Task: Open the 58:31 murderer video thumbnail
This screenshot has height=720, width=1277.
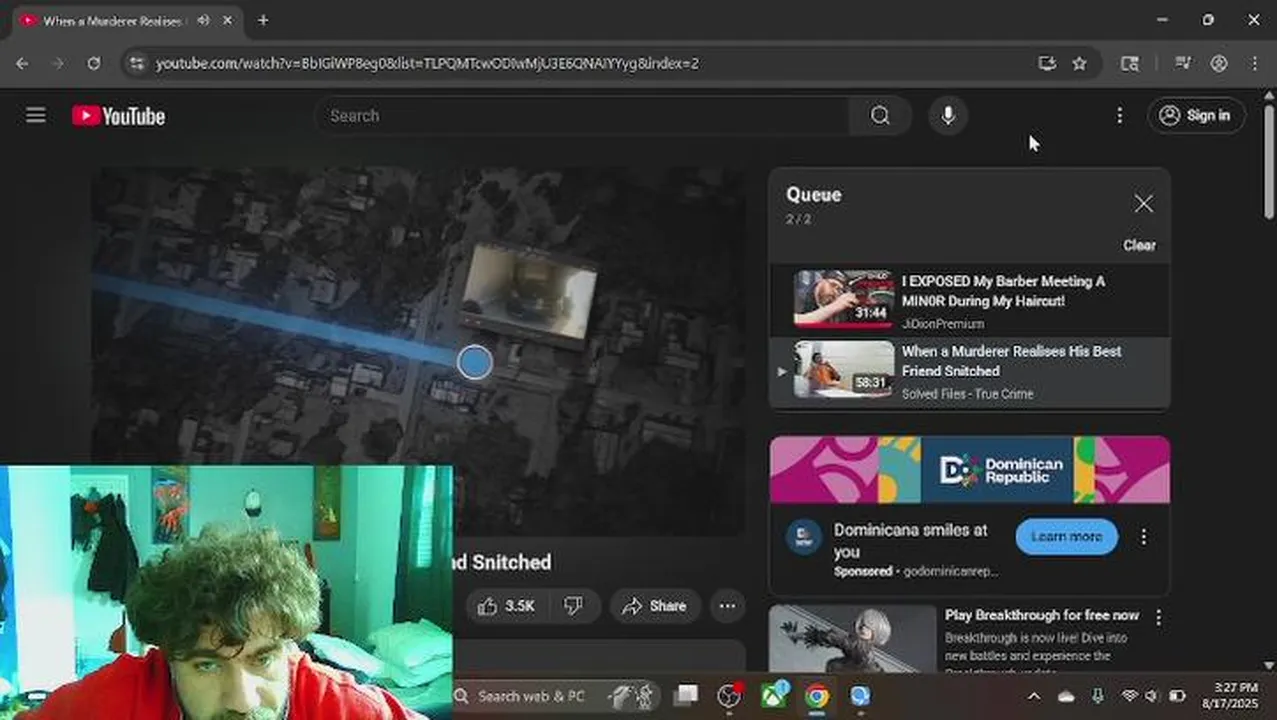Action: click(844, 369)
